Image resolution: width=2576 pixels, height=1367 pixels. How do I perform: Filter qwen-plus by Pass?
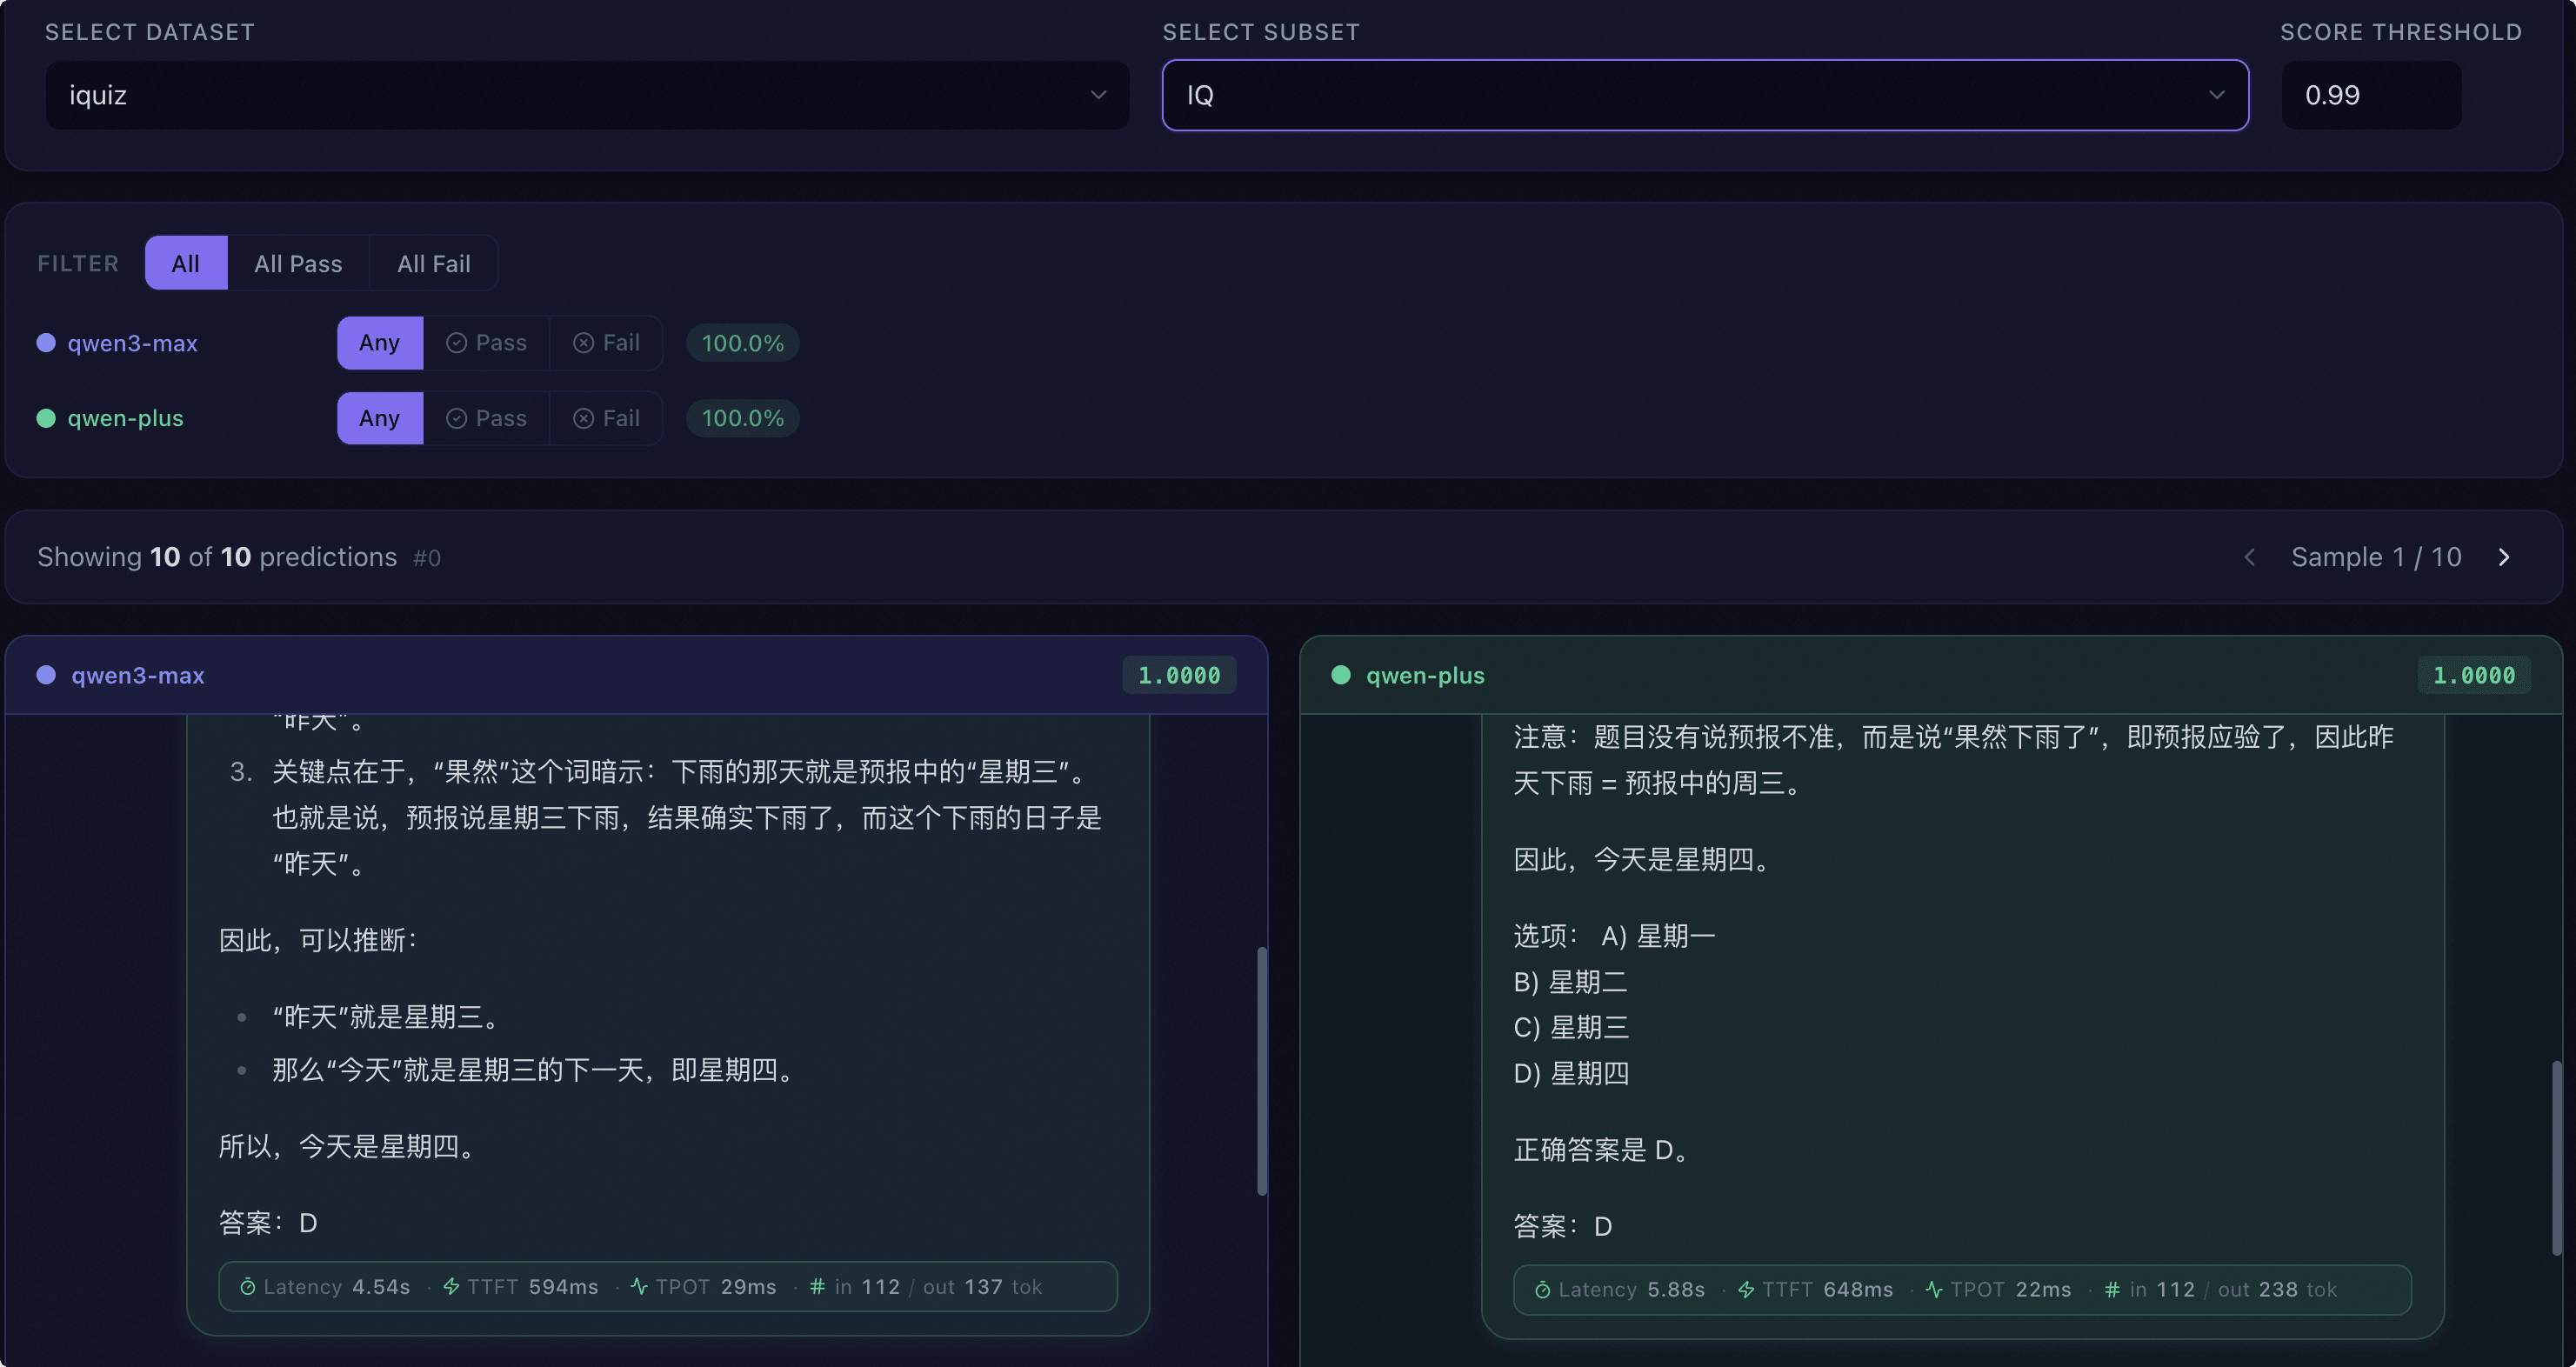pos(486,418)
